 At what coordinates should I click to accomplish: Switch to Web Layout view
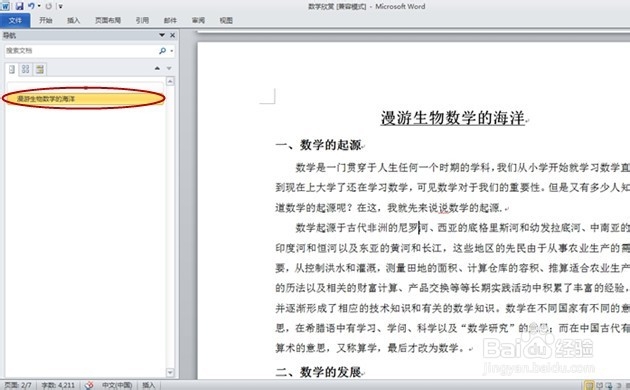coord(609,385)
